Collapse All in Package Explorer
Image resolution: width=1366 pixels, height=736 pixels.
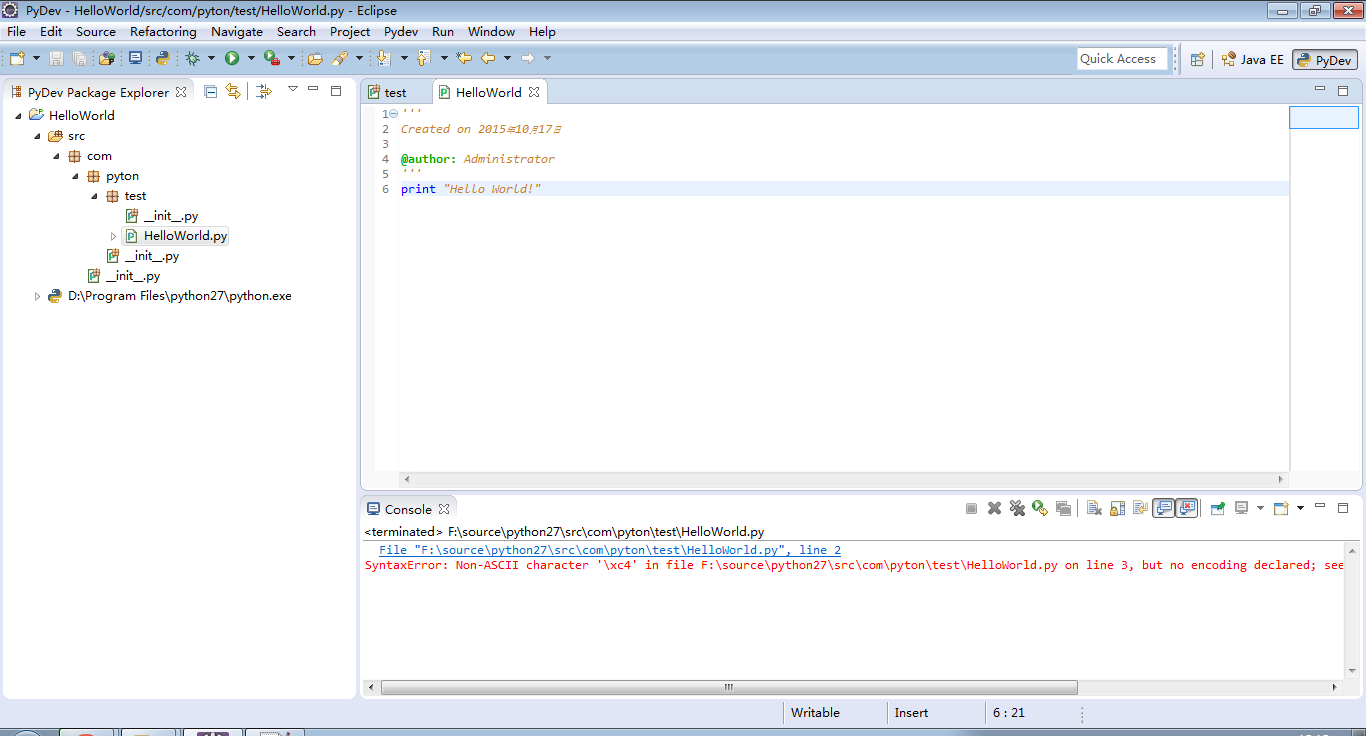[x=210, y=91]
